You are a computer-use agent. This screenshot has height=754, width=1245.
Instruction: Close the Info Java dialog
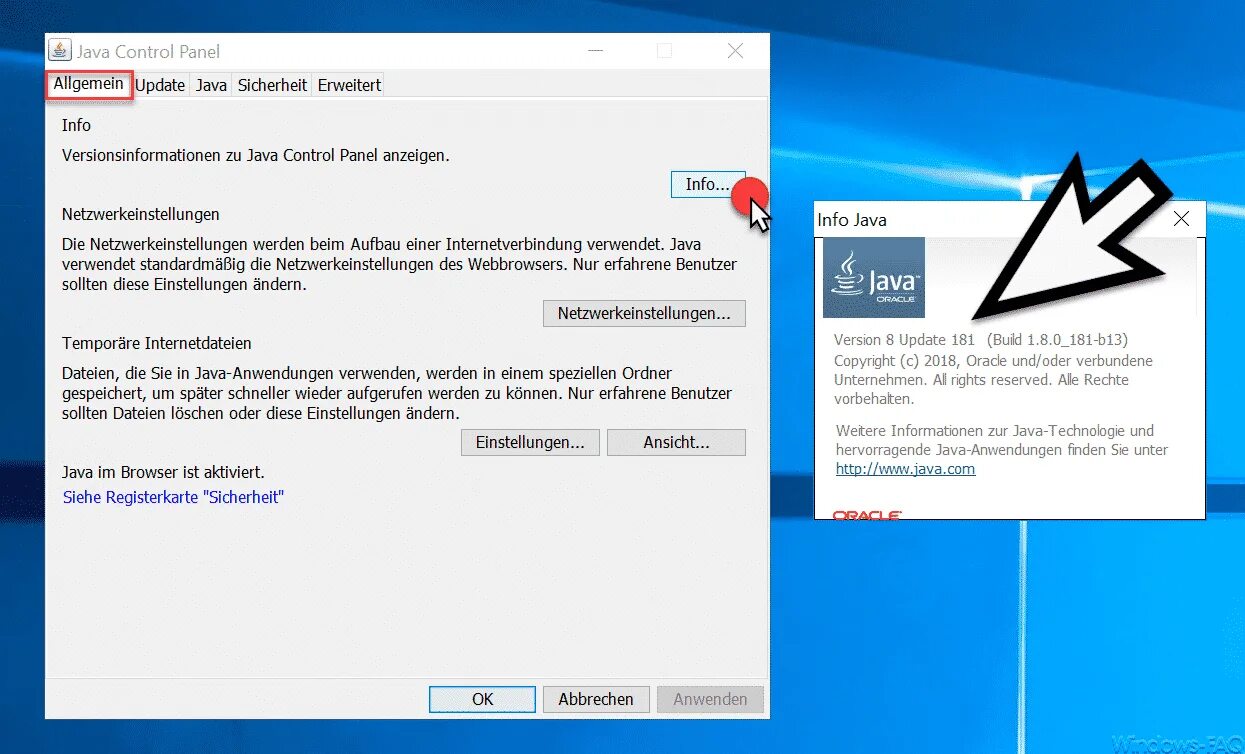pos(1181,219)
